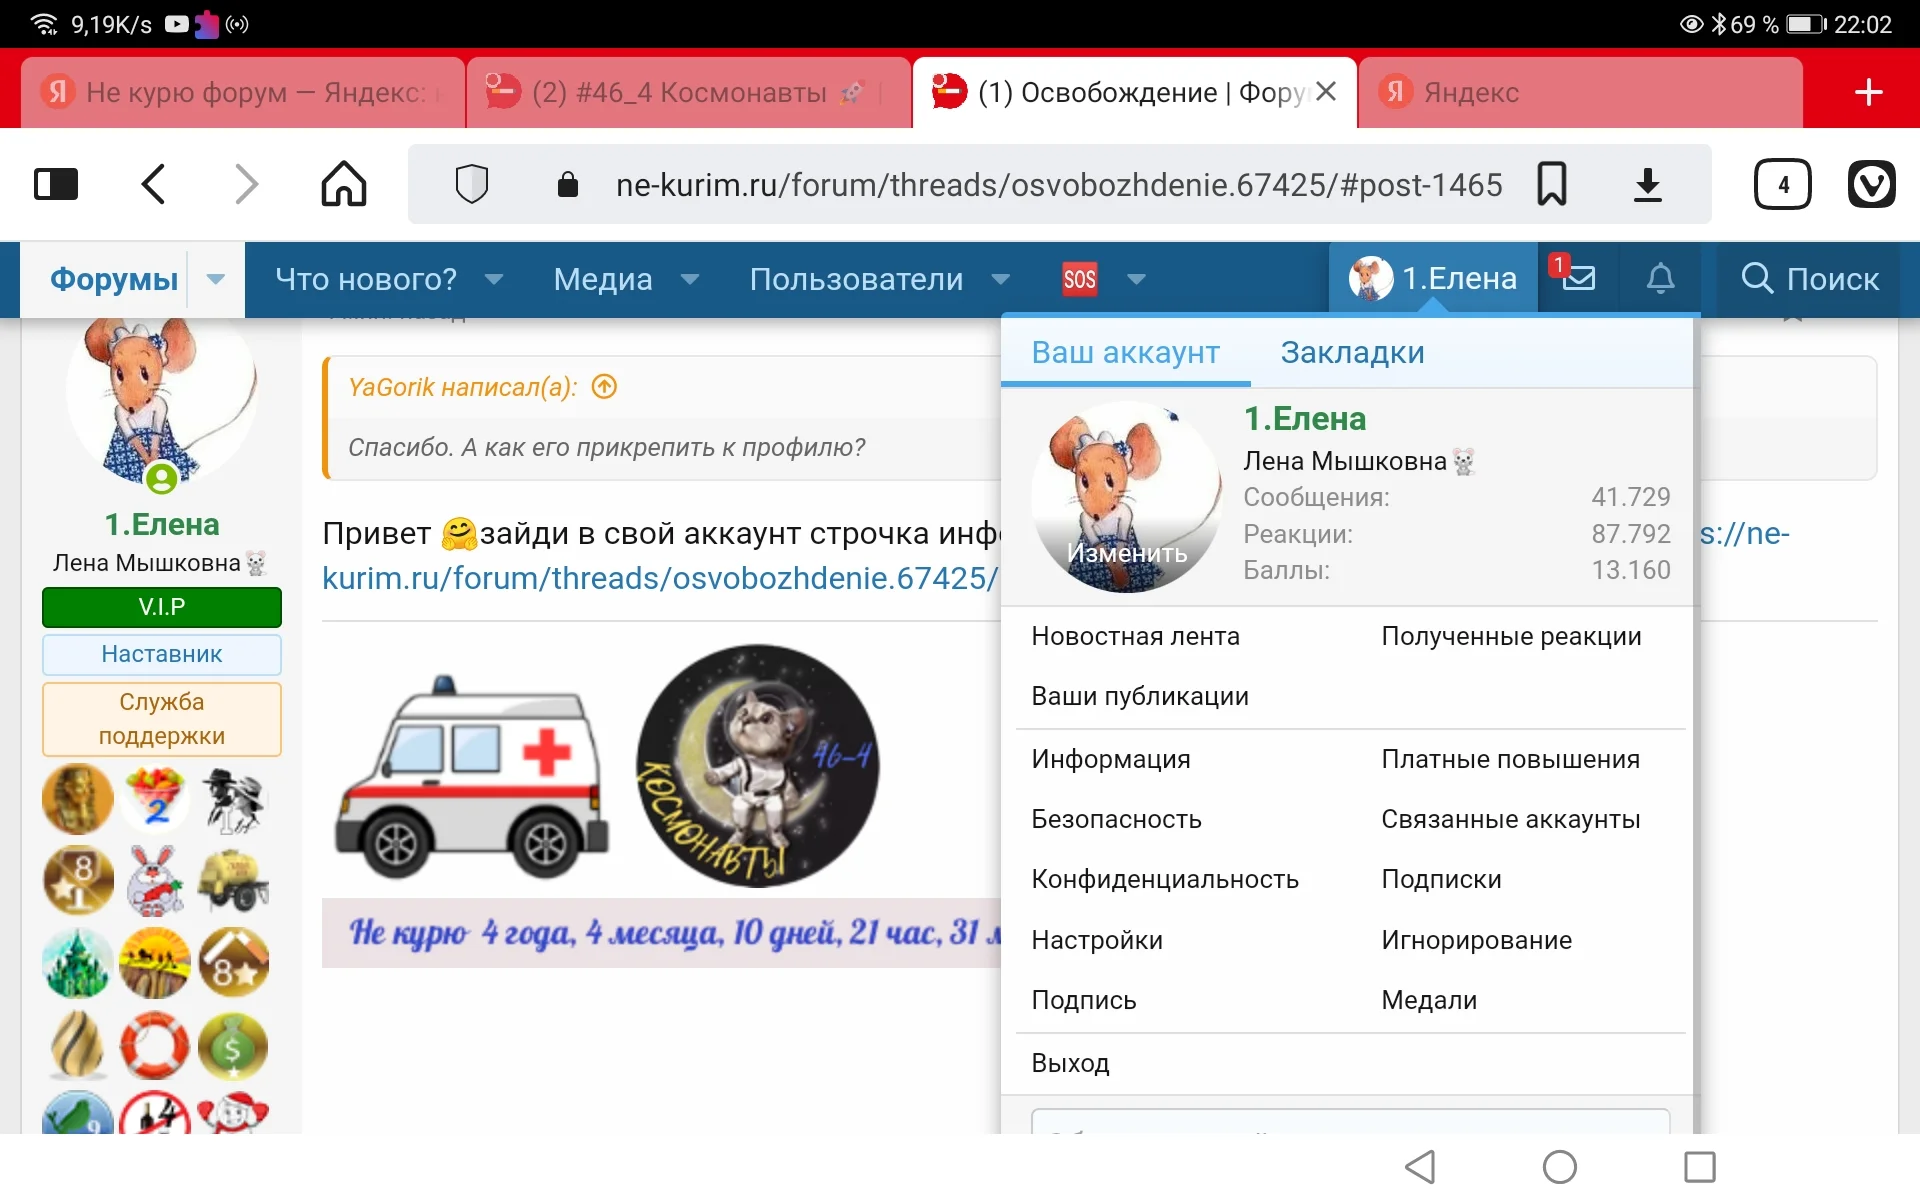1920x1200 pixels.
Task: Expand the Пользователи dropdown
Action: pos(1003,280)
